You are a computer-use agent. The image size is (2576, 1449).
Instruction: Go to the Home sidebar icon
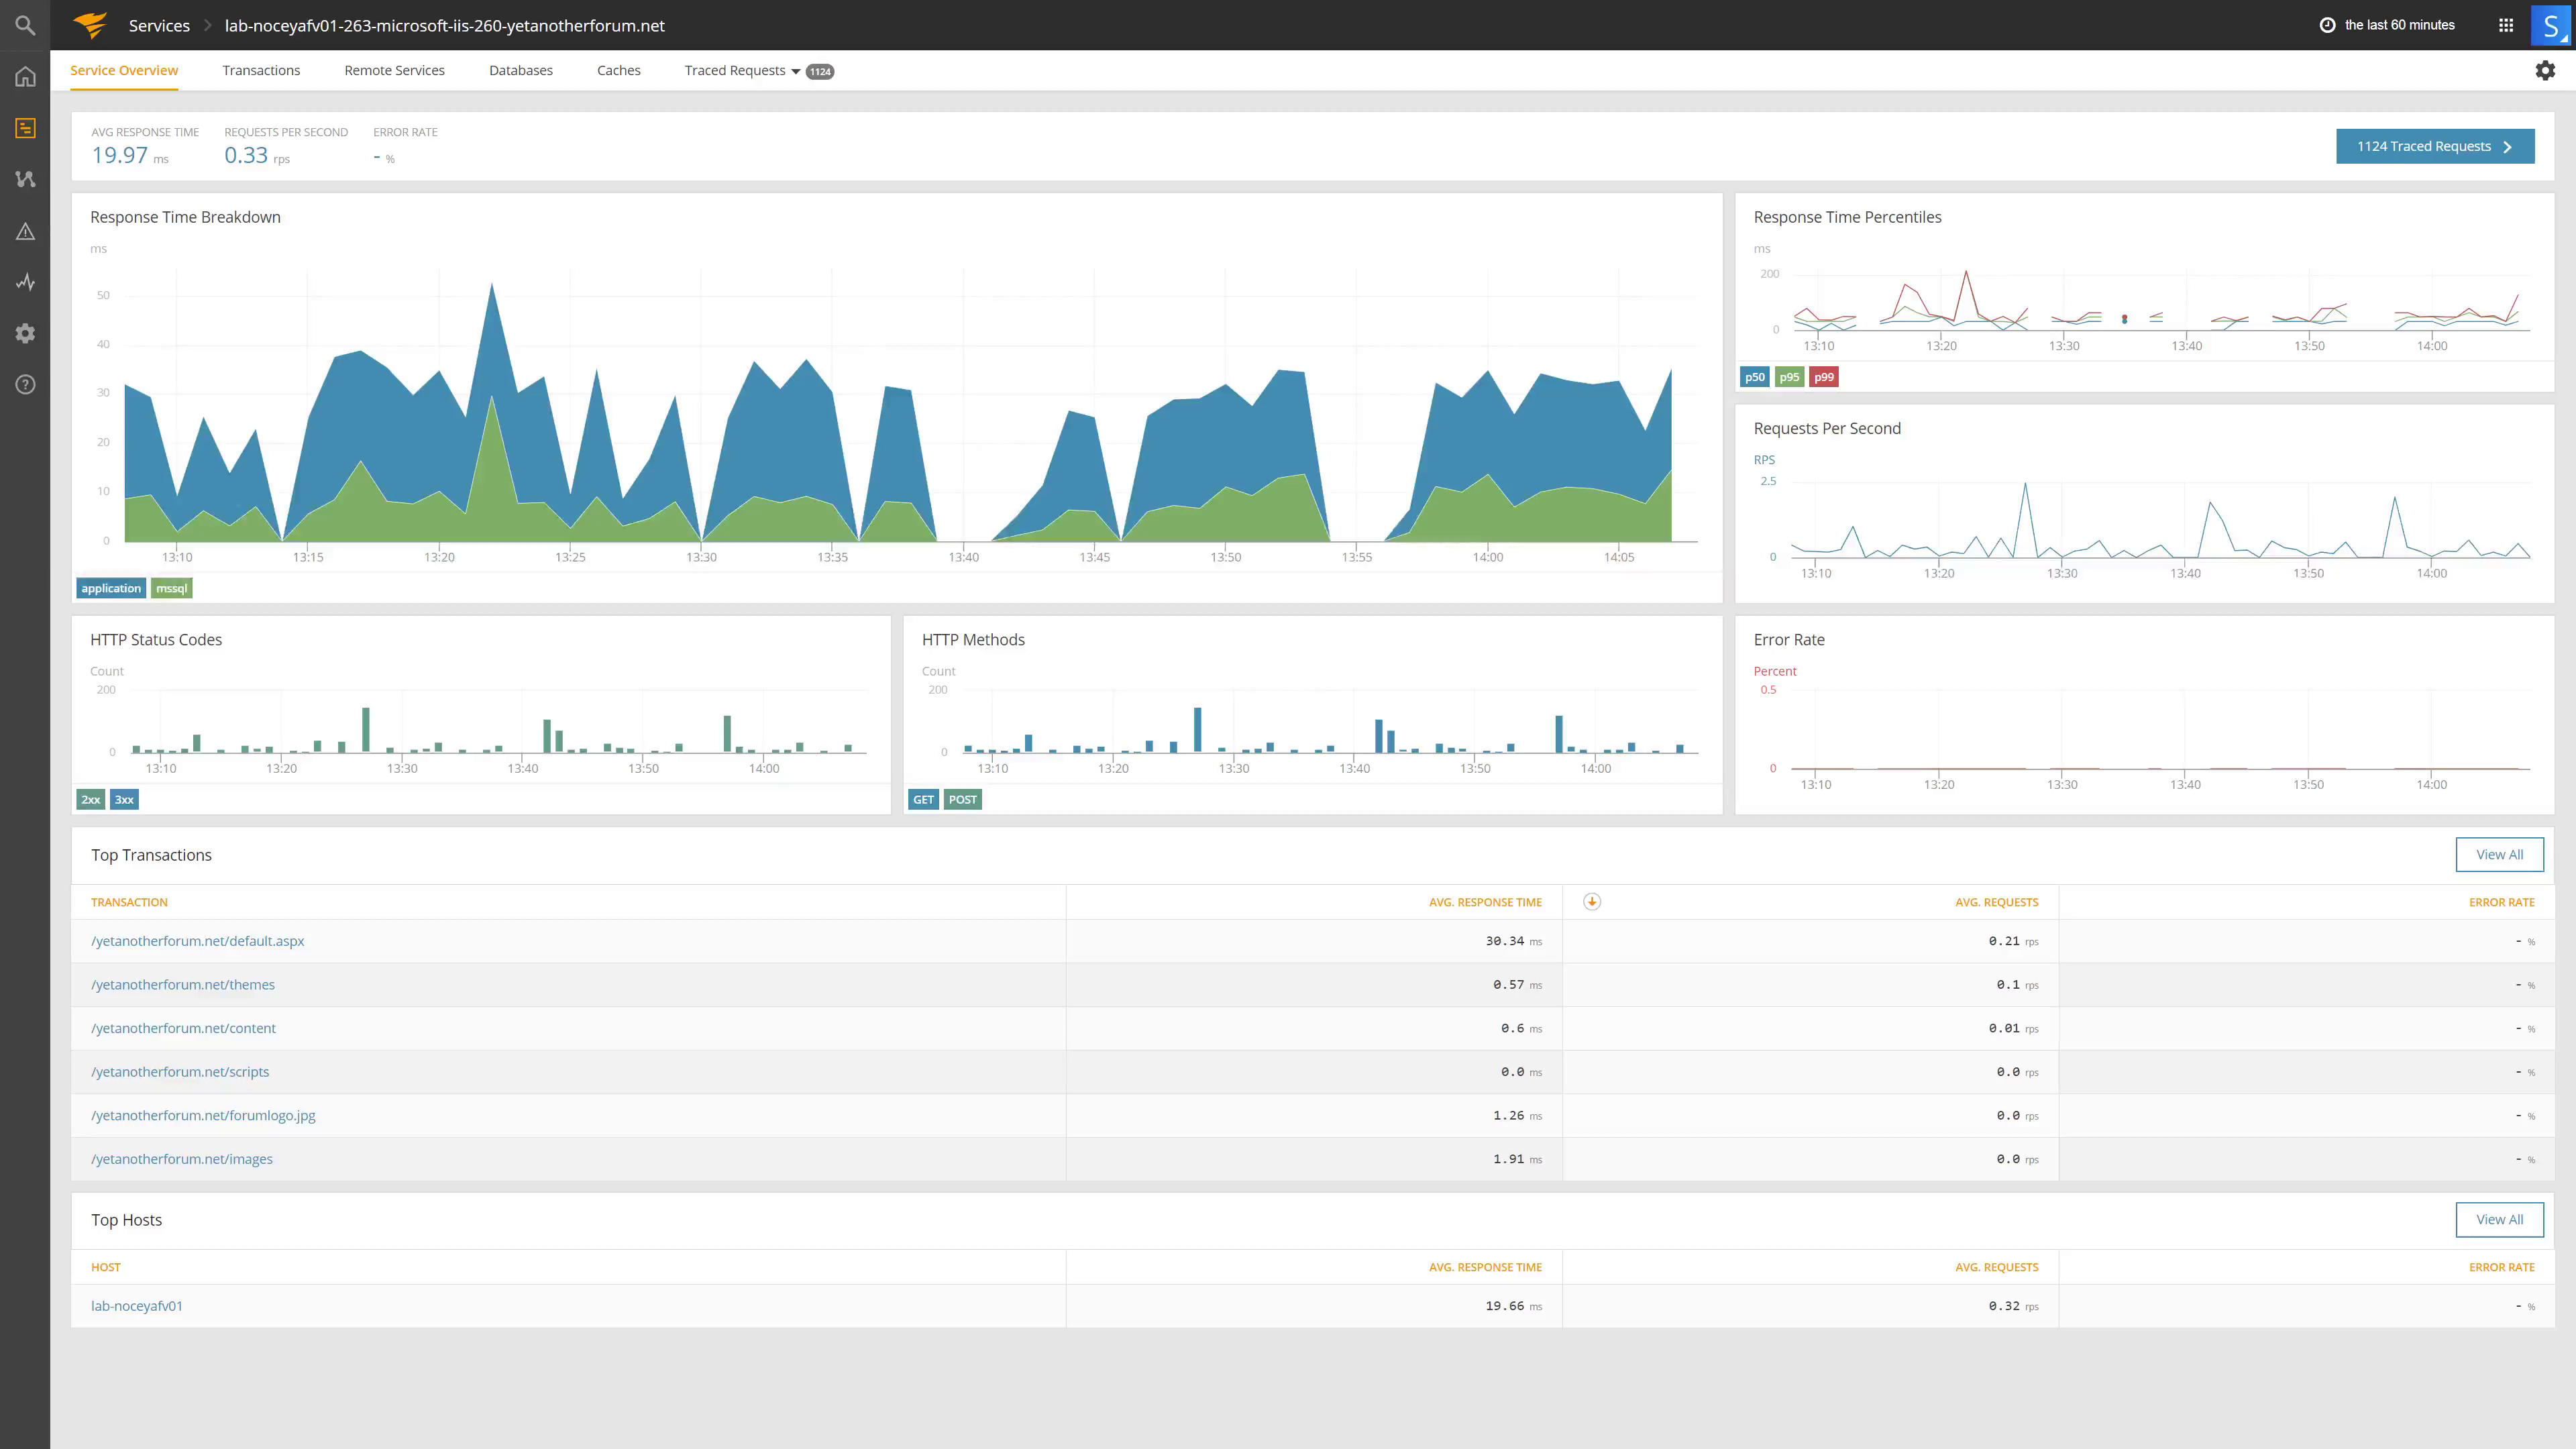tap(25, 77)
